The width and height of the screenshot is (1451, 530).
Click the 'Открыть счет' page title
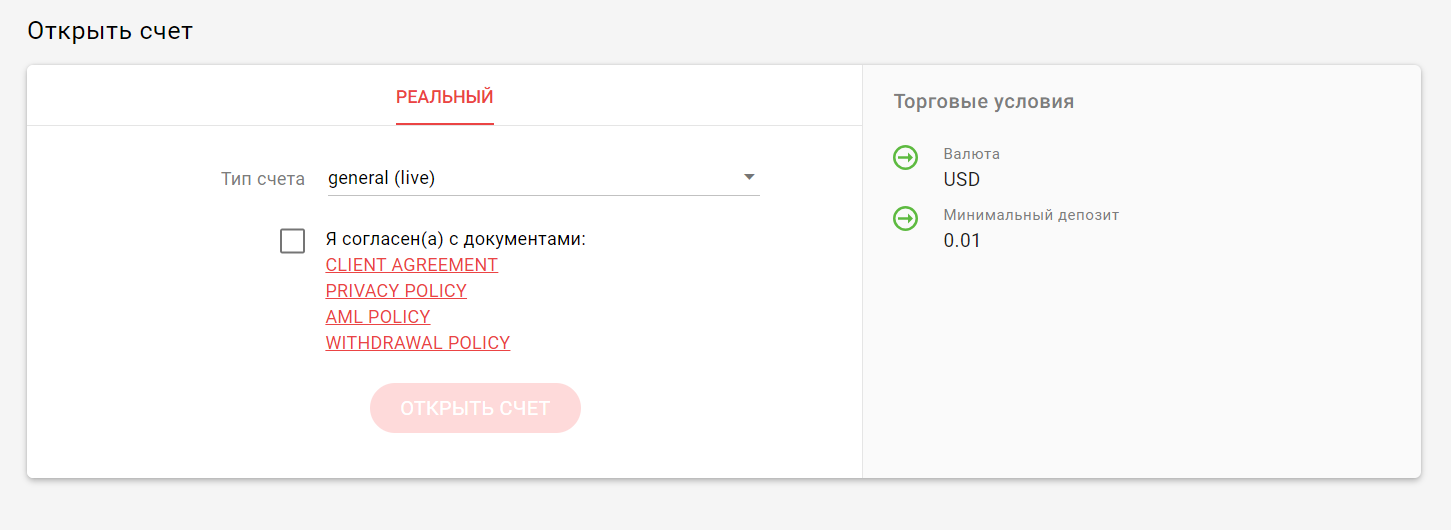pos(110,31)
